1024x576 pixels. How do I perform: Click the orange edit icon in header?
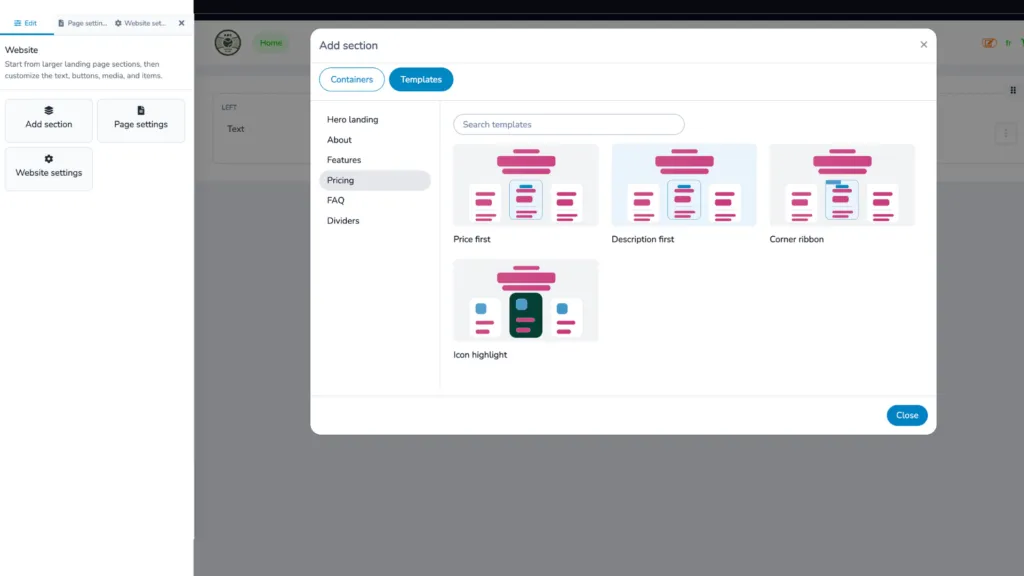pos(989,43)
